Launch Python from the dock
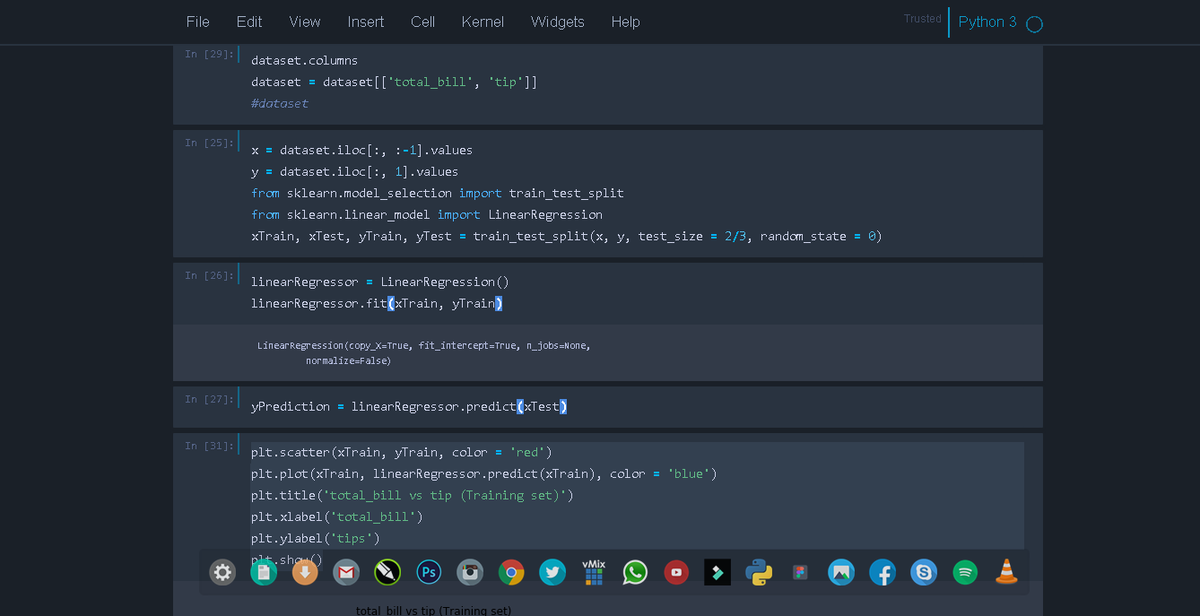Image resolution: width=1200 pixels, height=616 pixels. point(759,572)
